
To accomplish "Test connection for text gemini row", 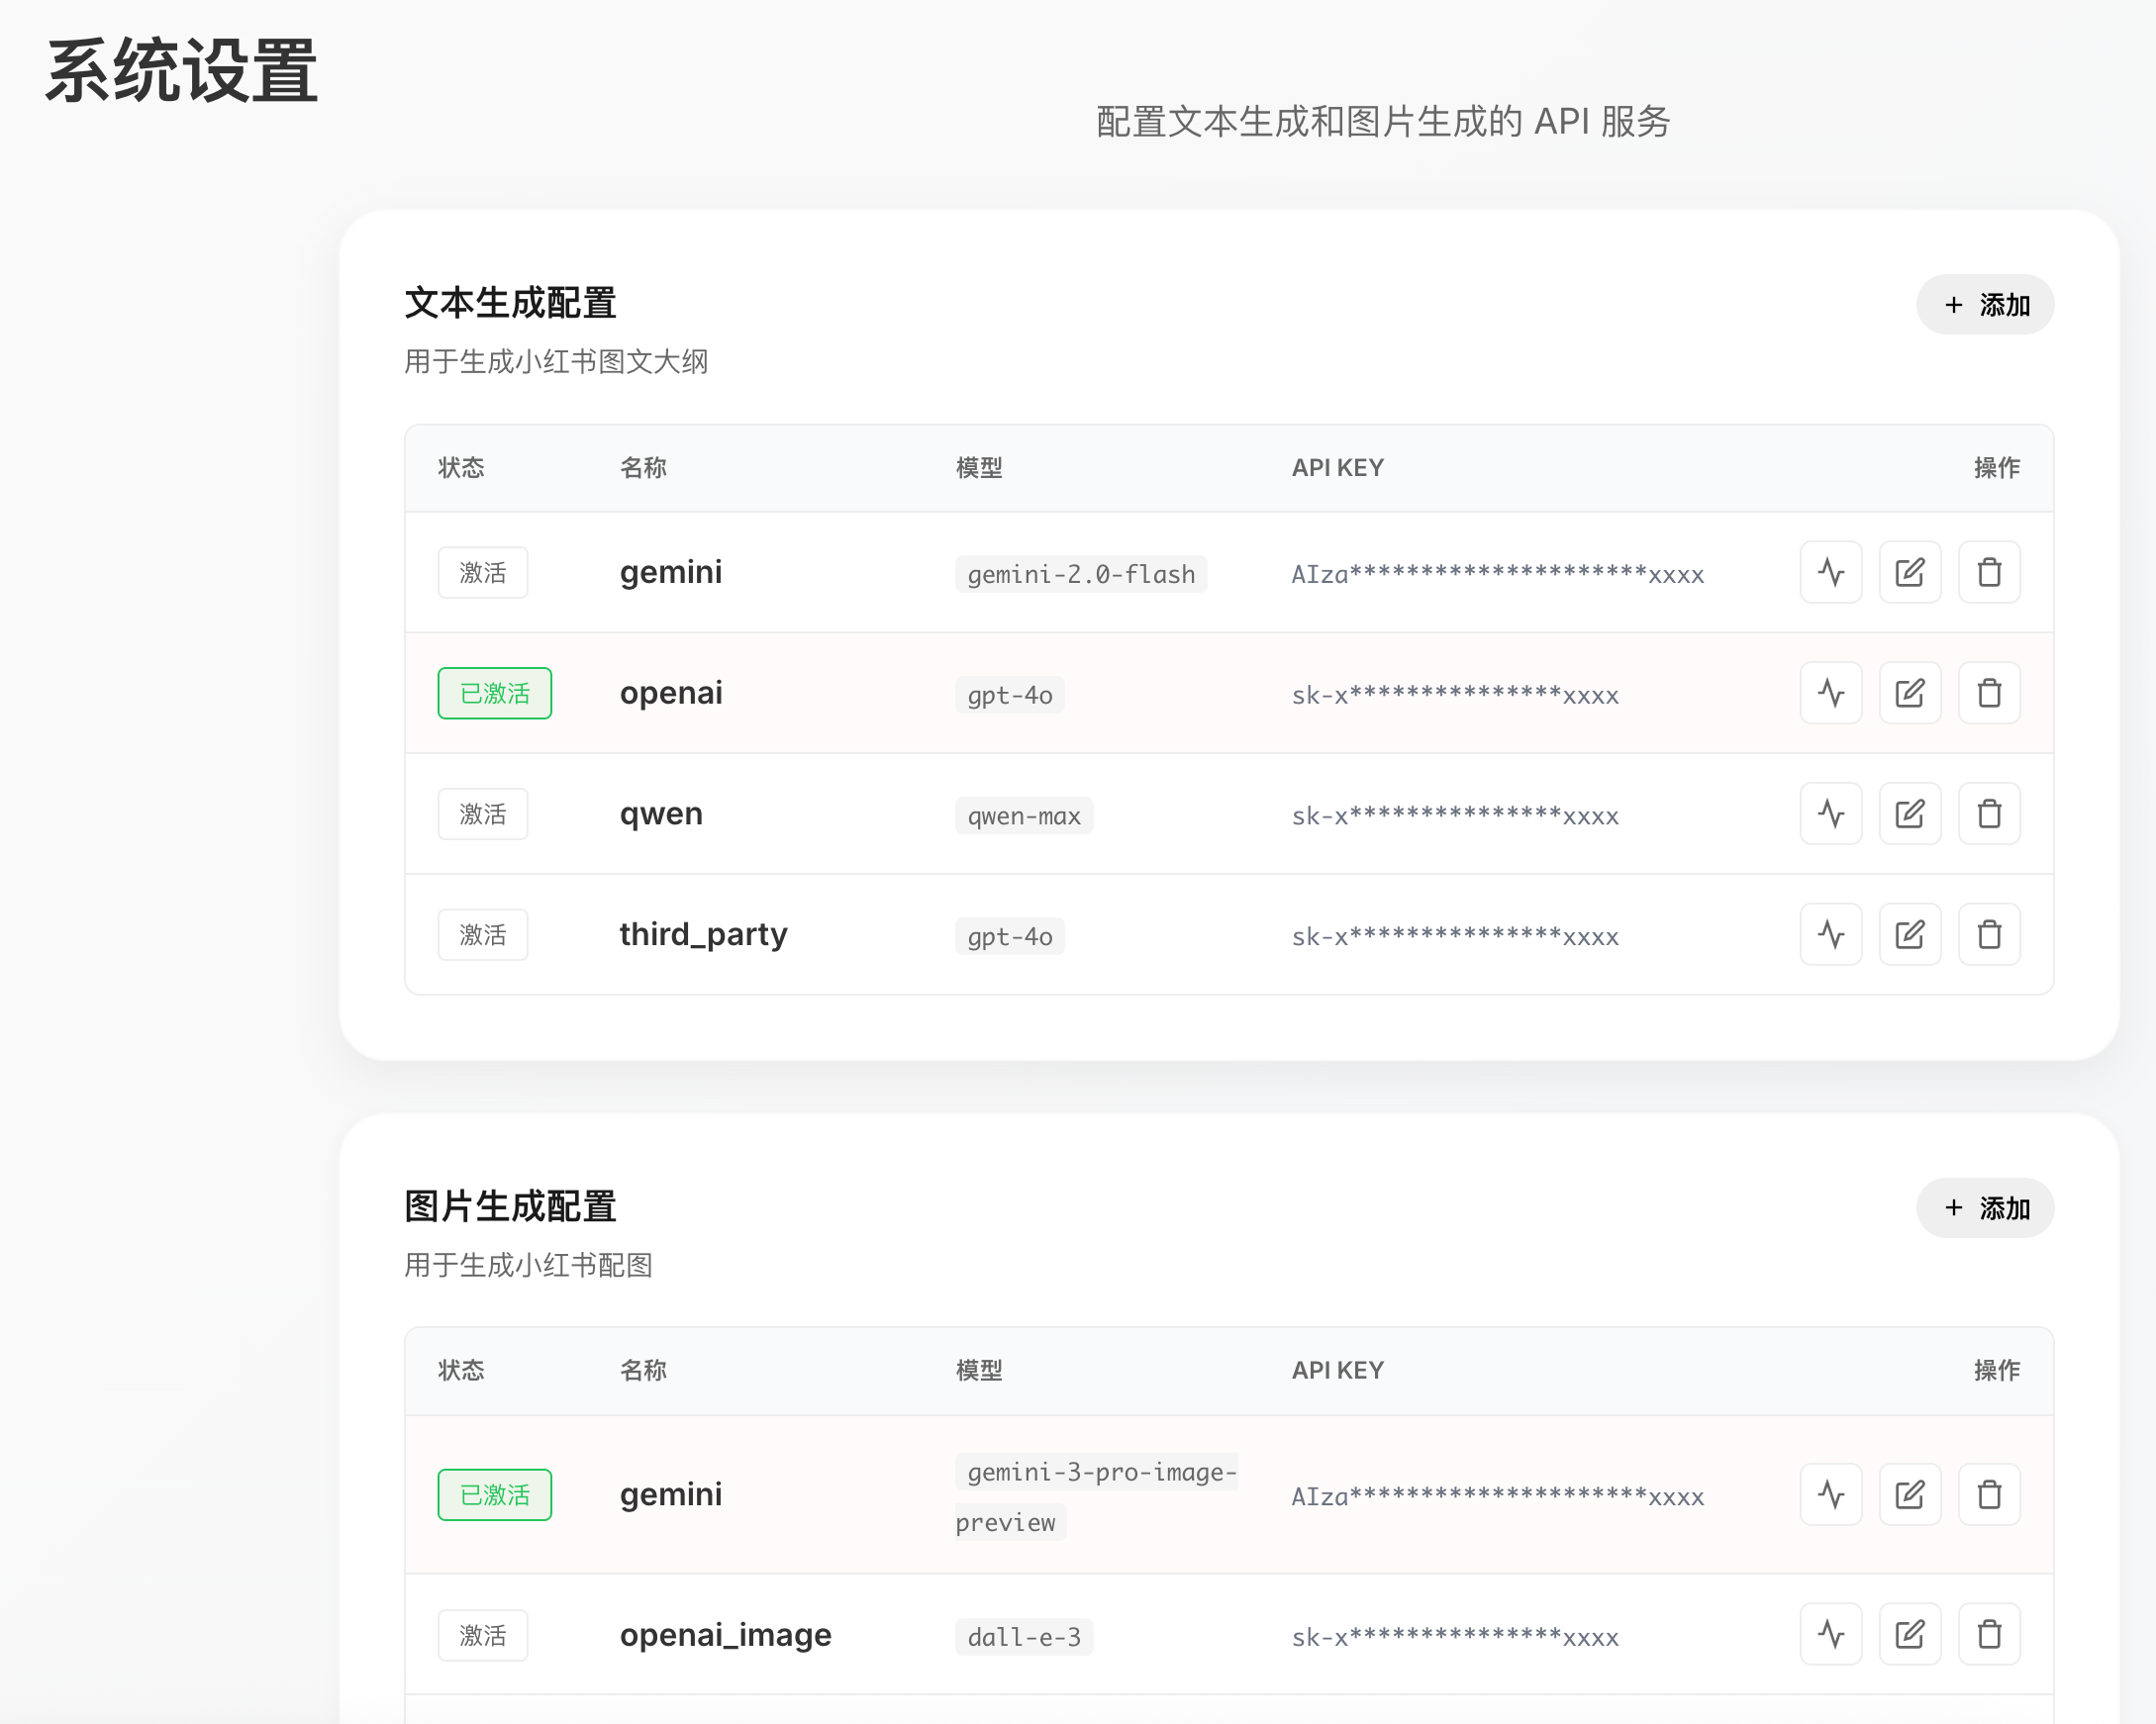I will [x=1830, y=572].
